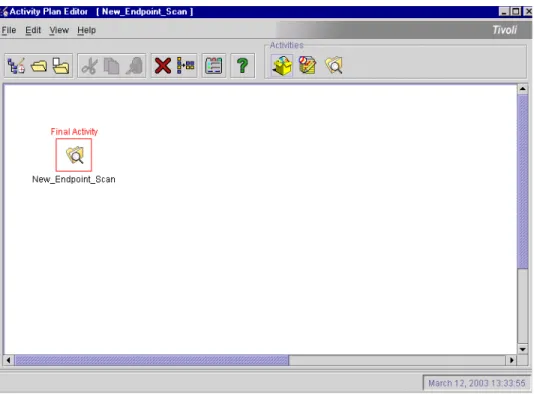The image size is (534, 394).
Task: Click the scissors cut icon
Action: (x=90, y=66)
